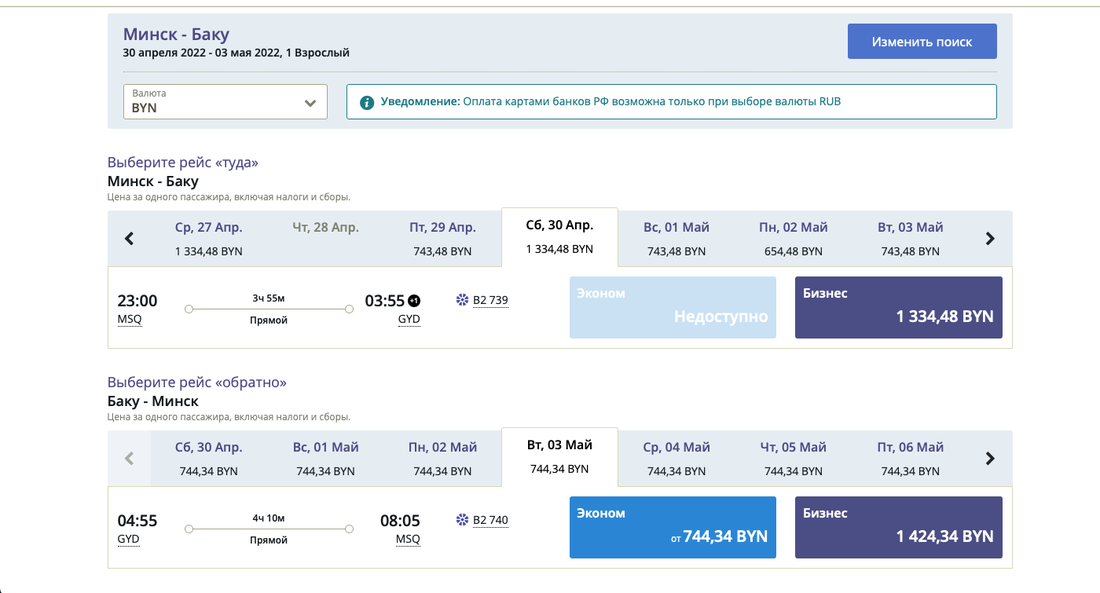
Task: Click the Belavia logo next to B2 740
Action: tap(462, 520)
